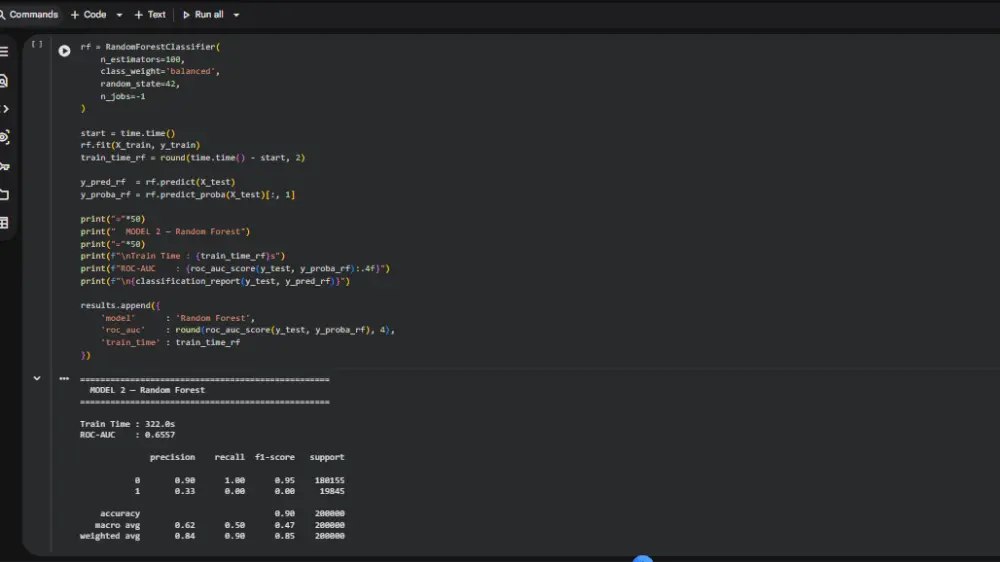This screenshot has width=1000, height=562.
Task: Click the Run all button
Action: click(203, 14)
